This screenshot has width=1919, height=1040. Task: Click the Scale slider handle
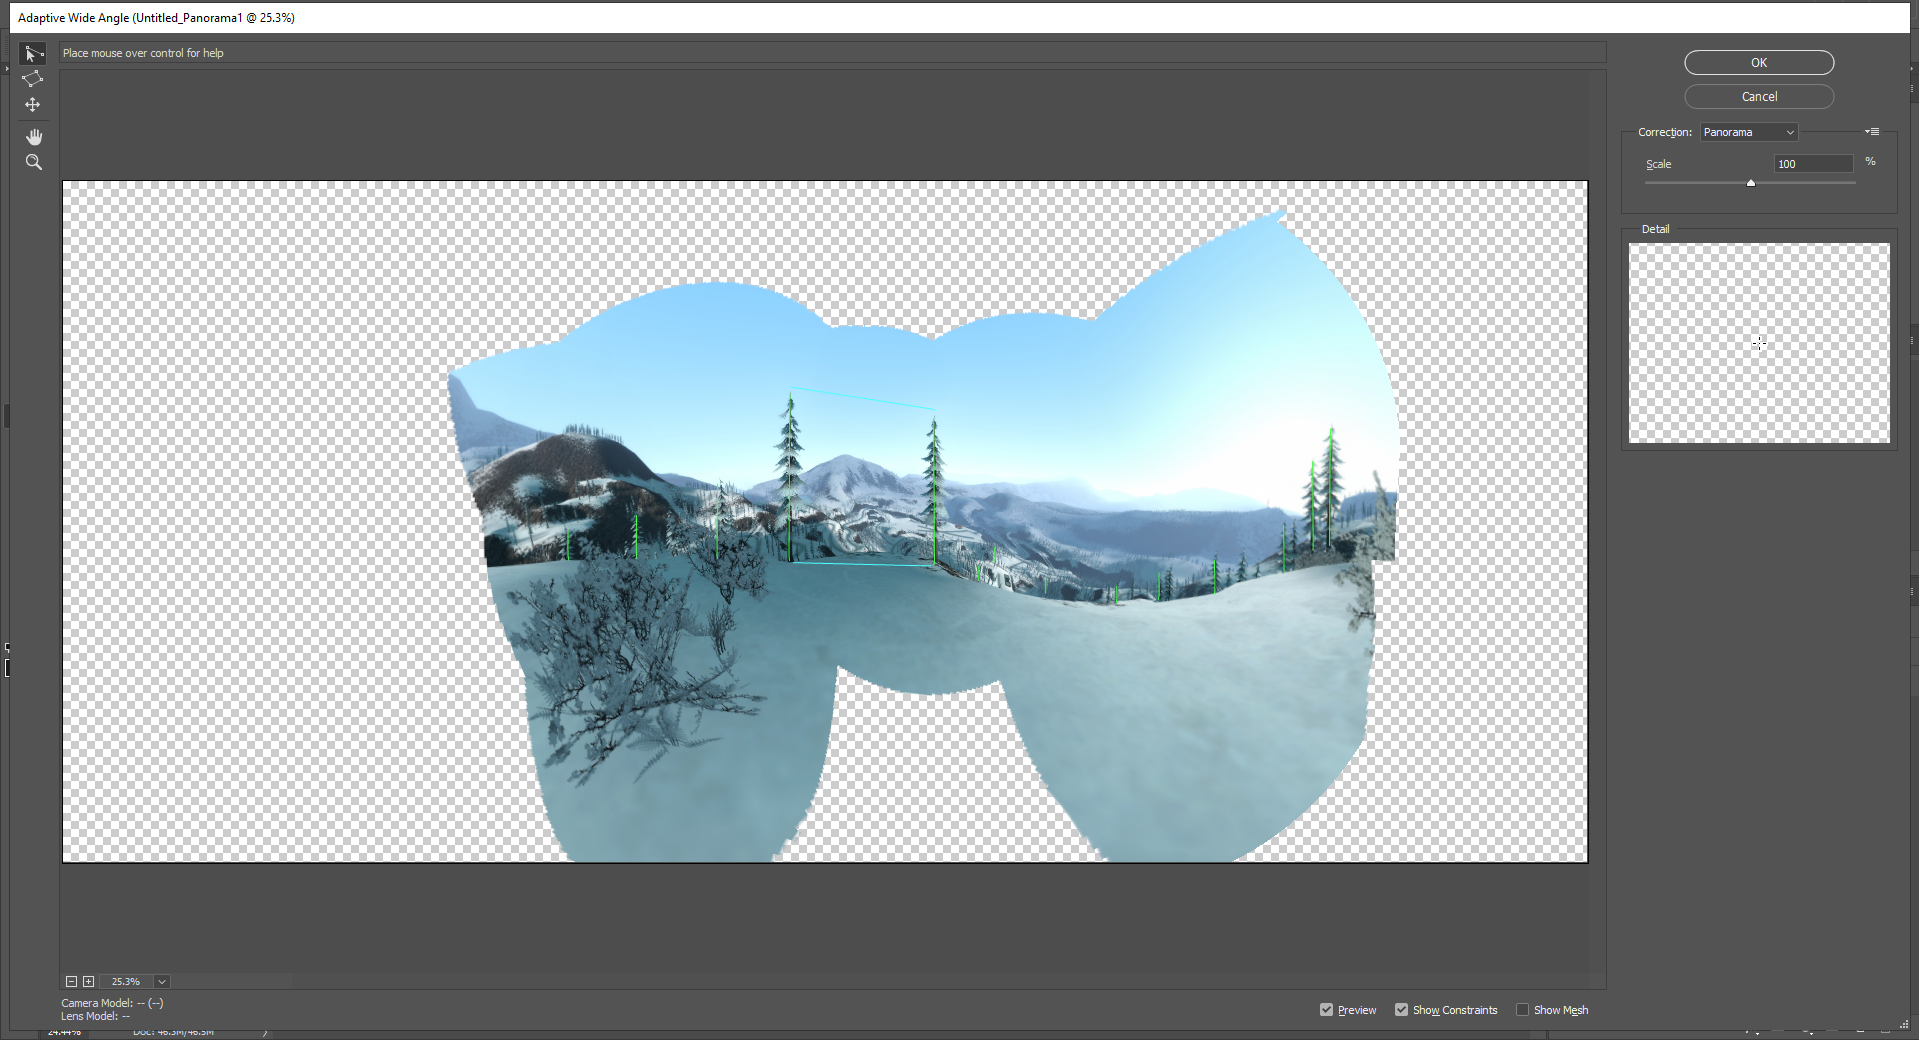tap(1750, 183)
